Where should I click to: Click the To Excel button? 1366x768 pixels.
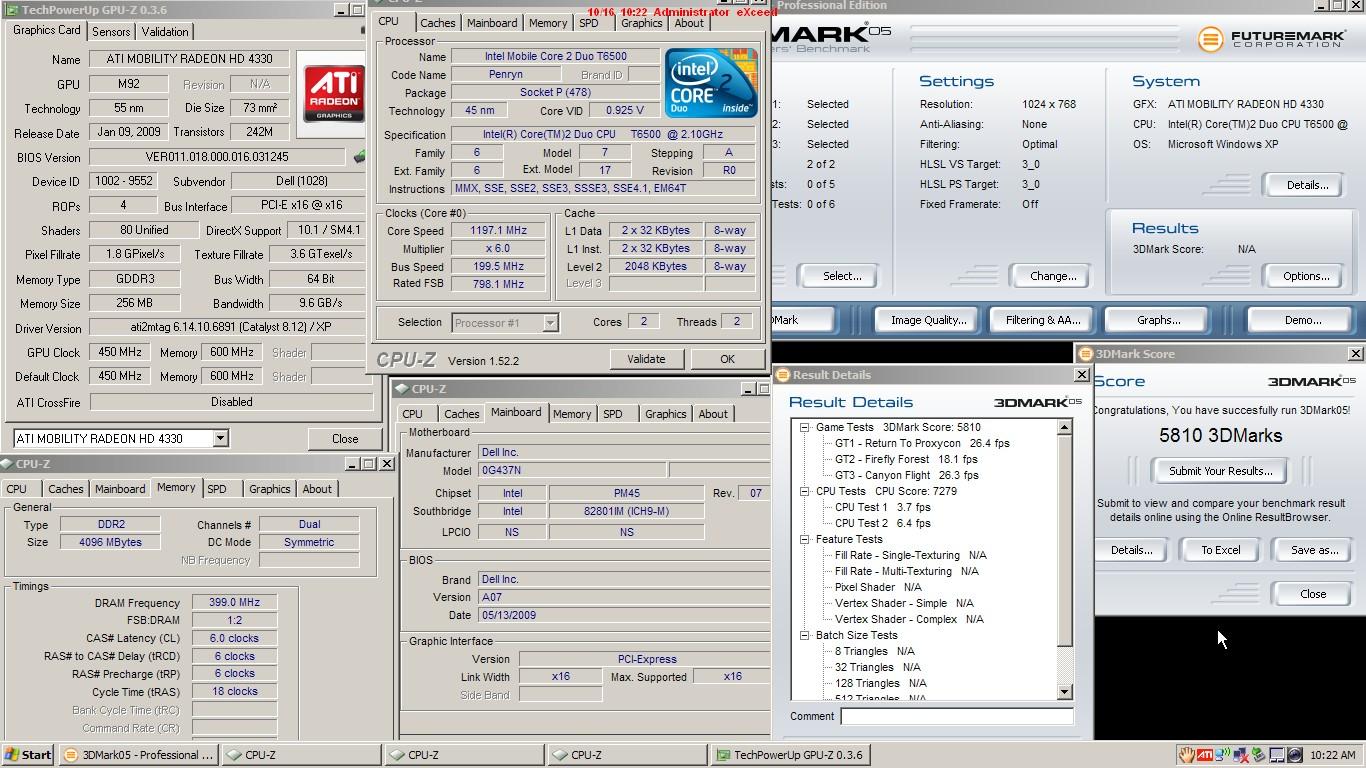click(1220, 550)
